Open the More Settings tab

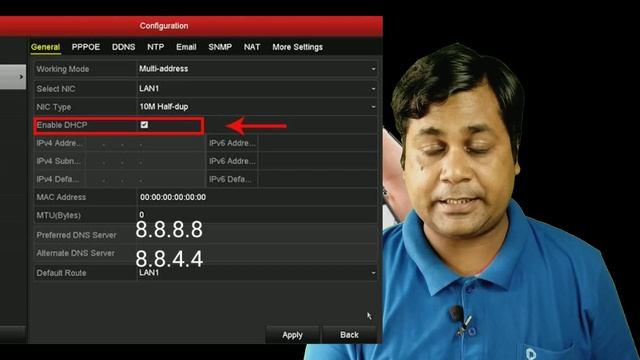[x=298, y=47]
